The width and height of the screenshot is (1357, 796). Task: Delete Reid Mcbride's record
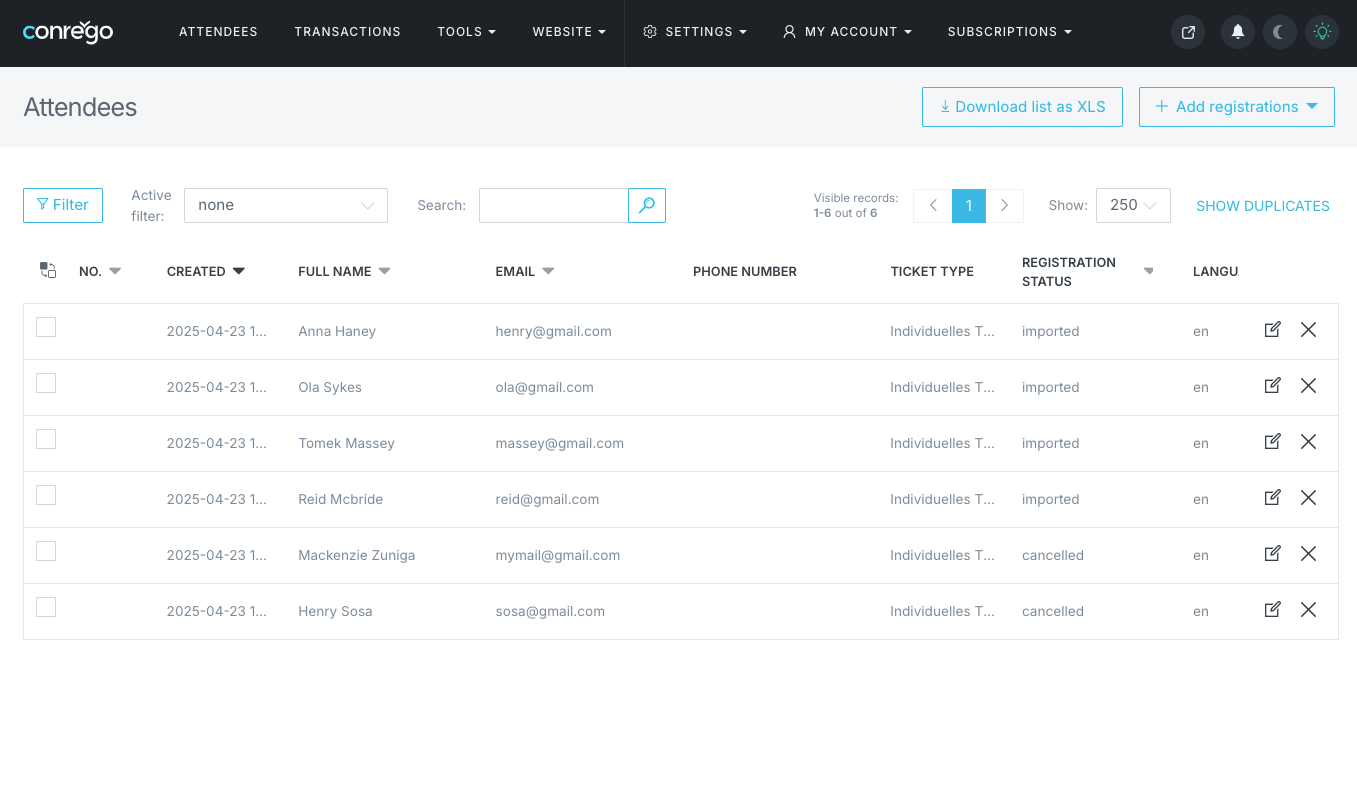(x=1308, y=498)
